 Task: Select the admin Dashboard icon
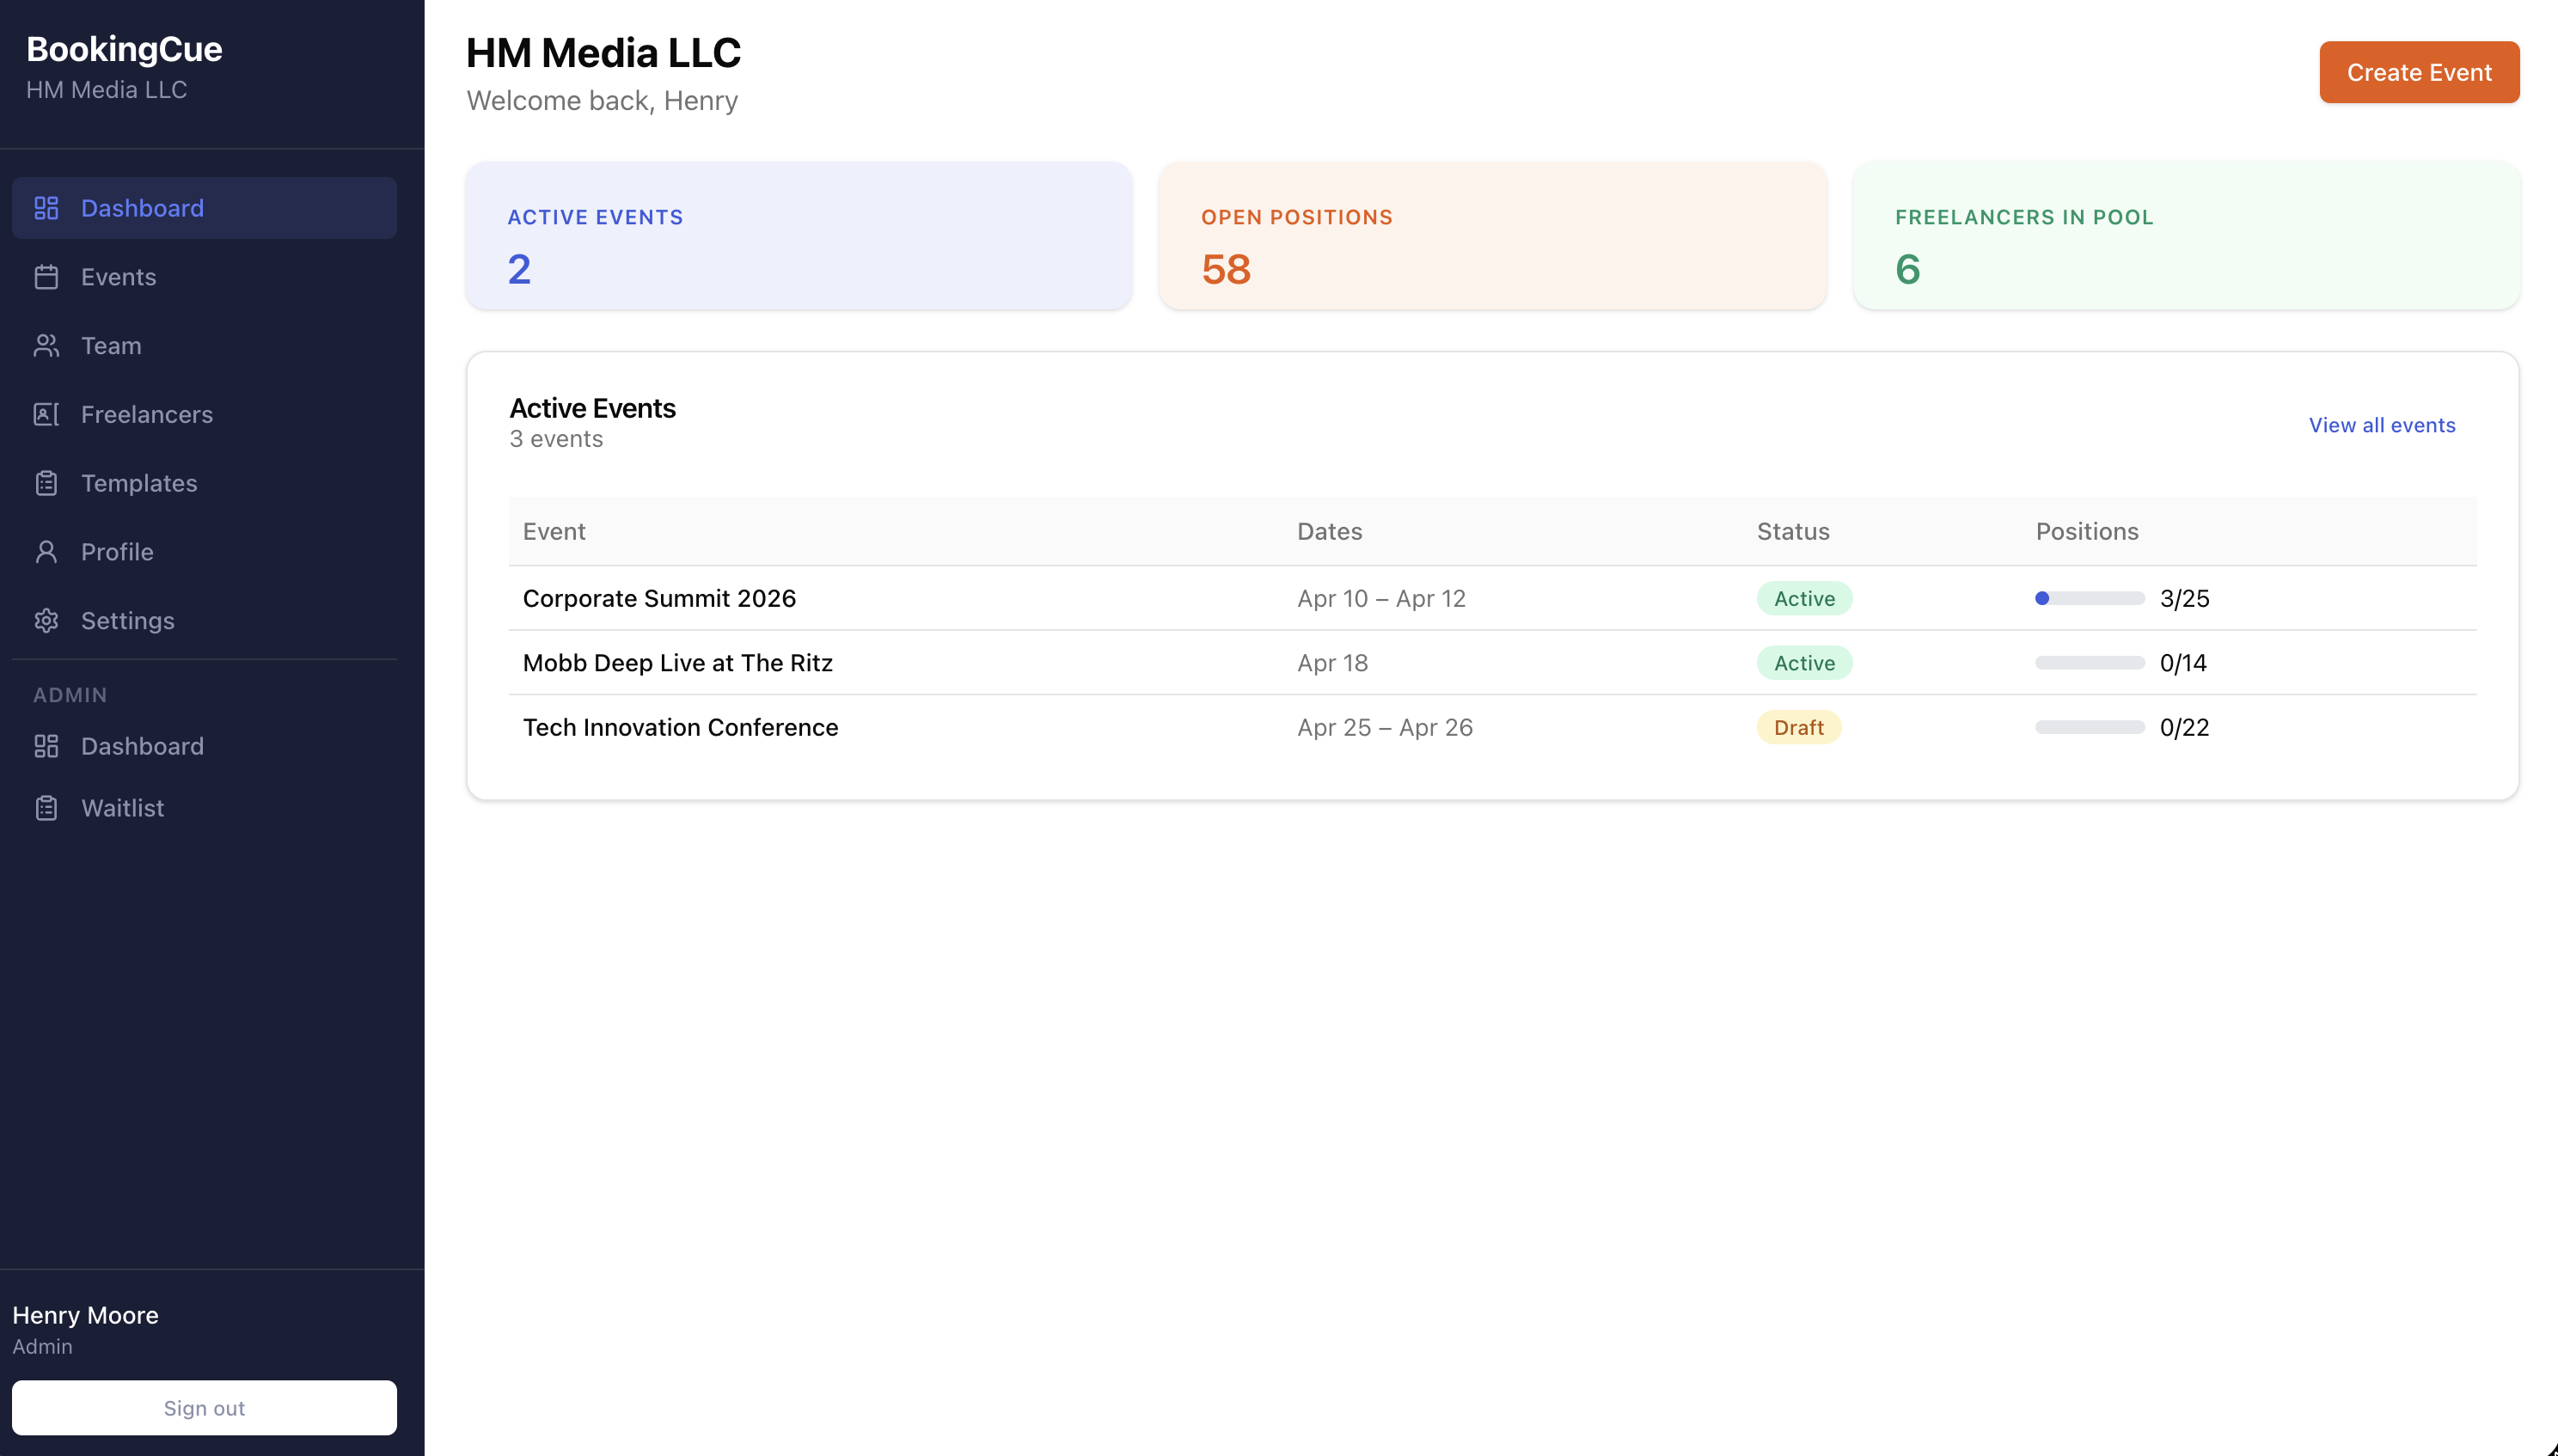click(x=47, y=745)
